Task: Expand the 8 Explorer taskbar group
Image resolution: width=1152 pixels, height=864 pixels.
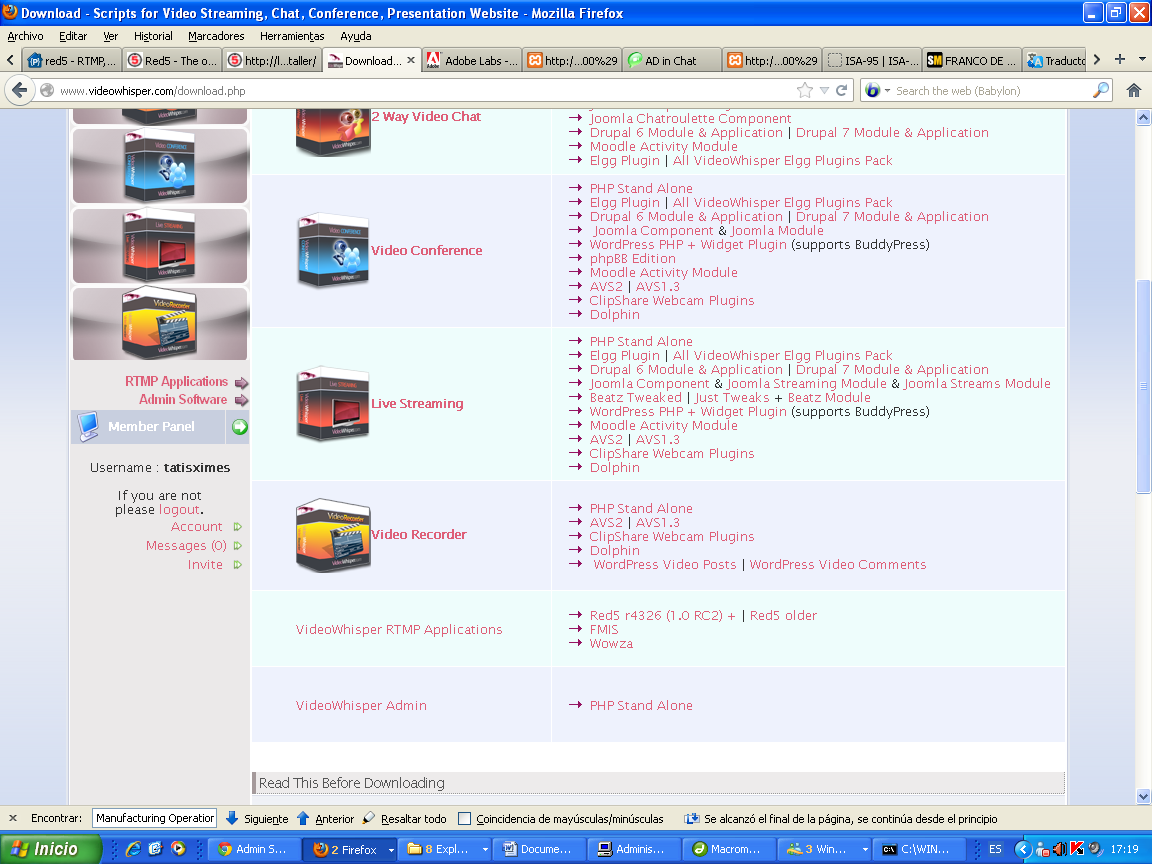Action: tap(485, 849)
